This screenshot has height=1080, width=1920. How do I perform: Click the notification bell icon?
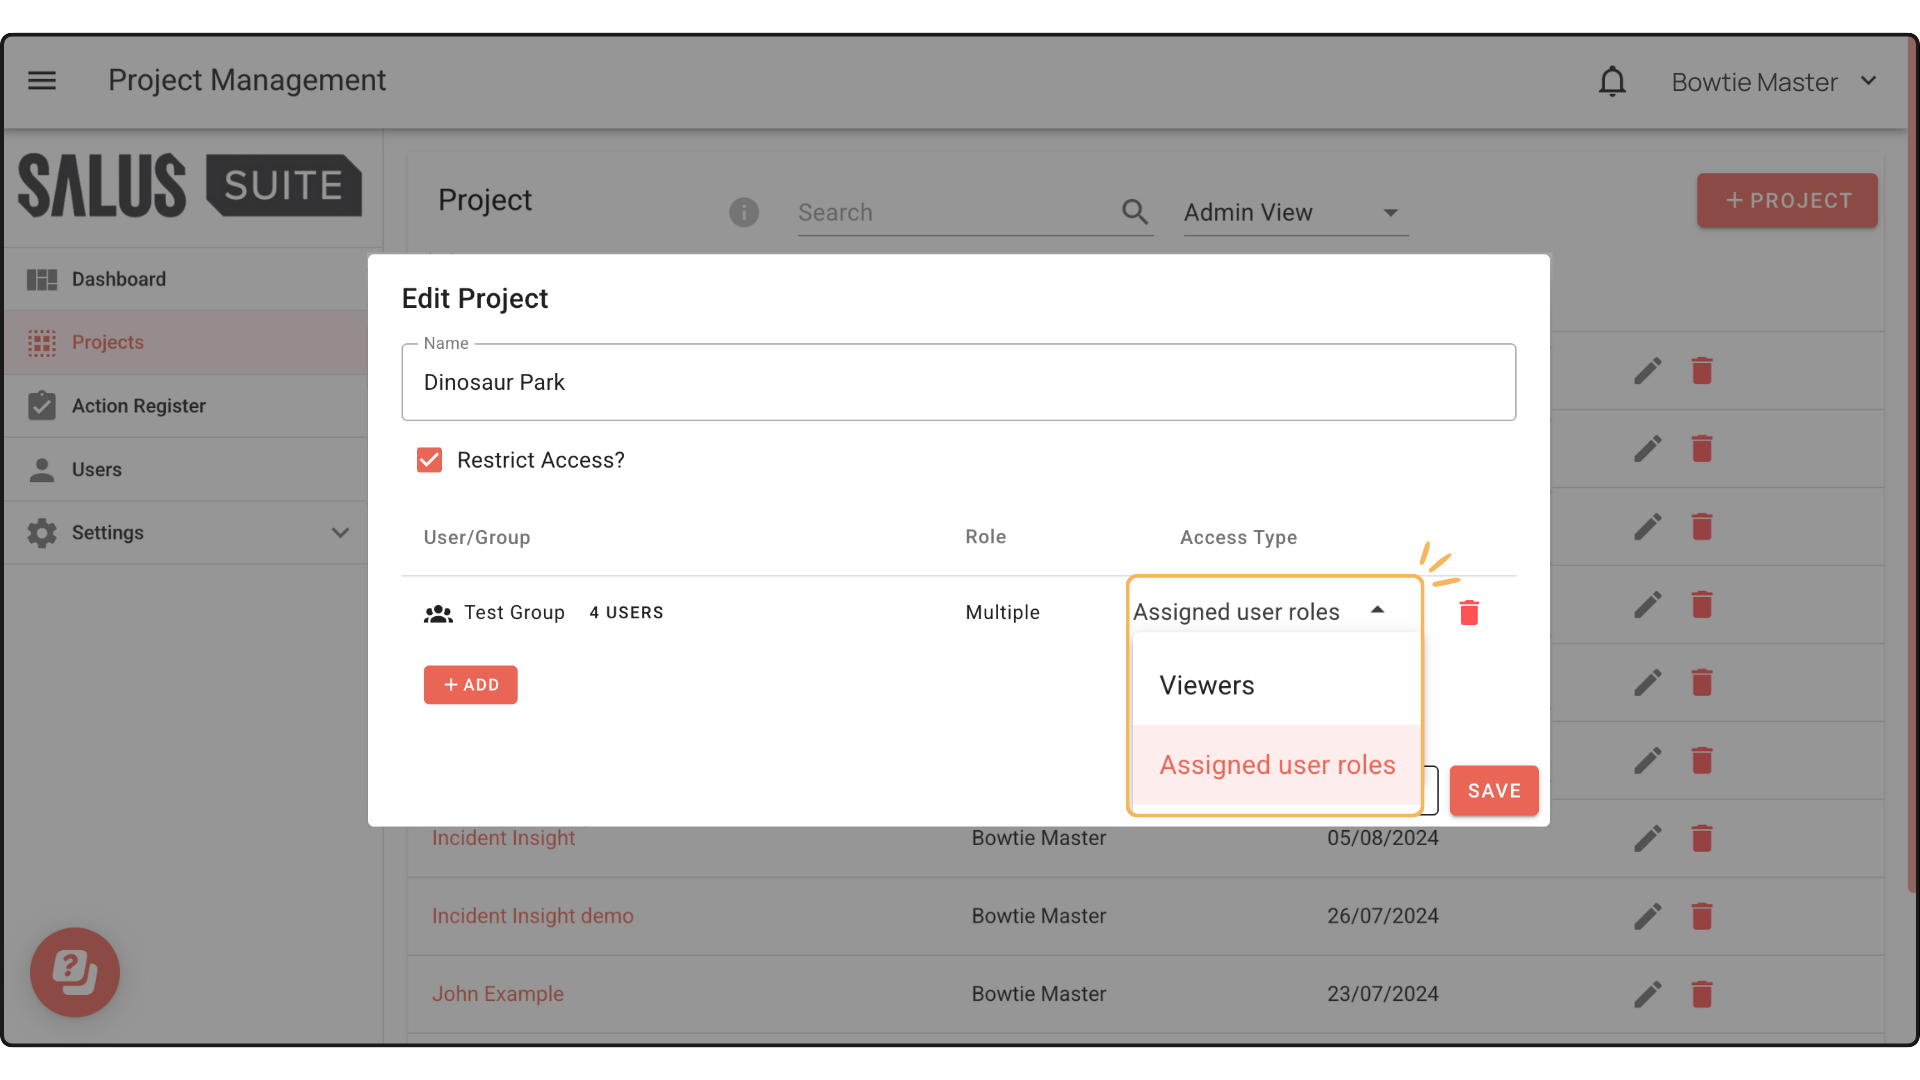point(1612,82)
